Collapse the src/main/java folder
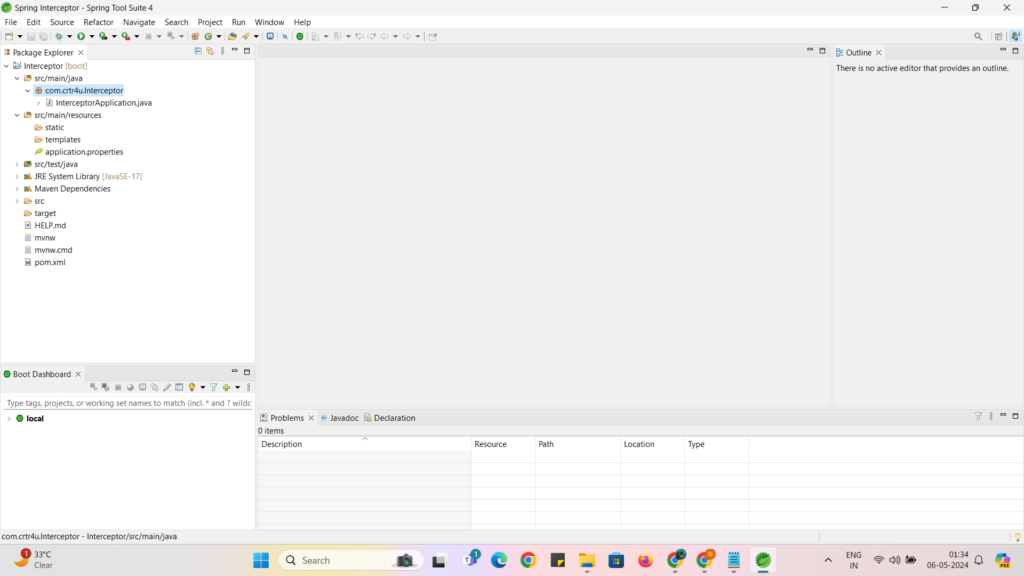The image size is (1024, 576). (x=17, y=78)
